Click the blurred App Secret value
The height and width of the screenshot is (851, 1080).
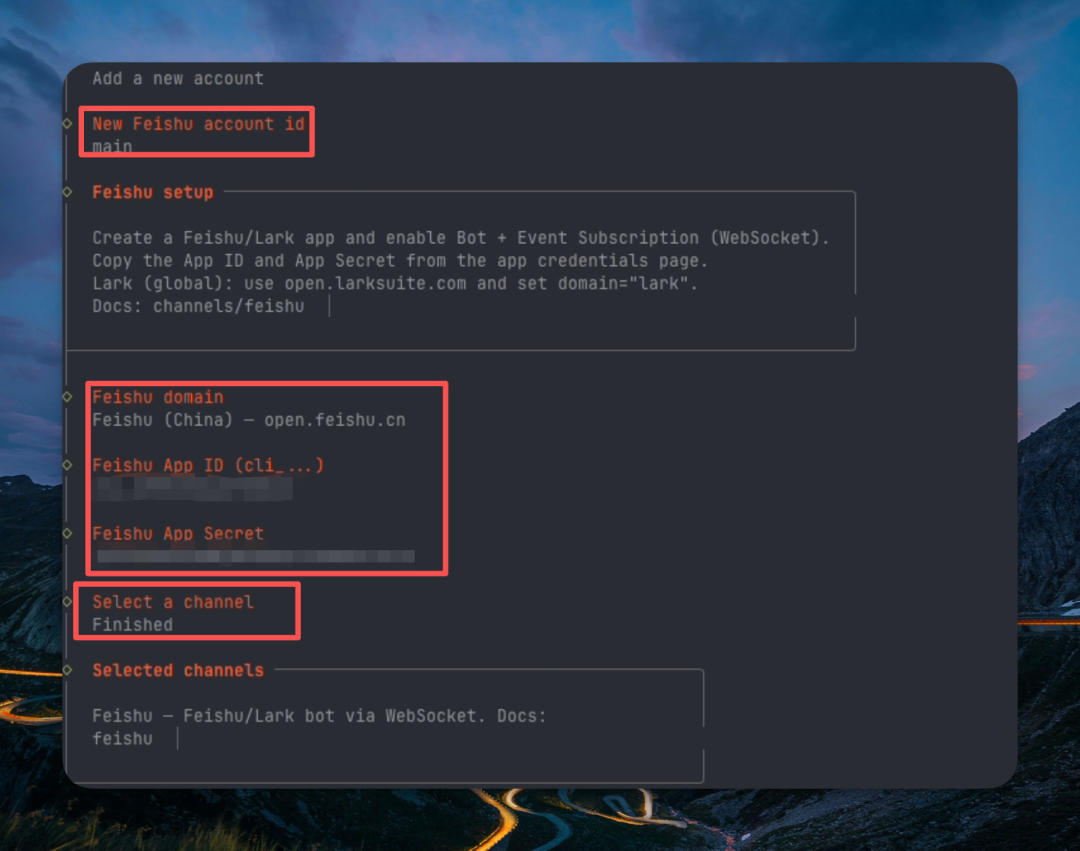(256, 556)
